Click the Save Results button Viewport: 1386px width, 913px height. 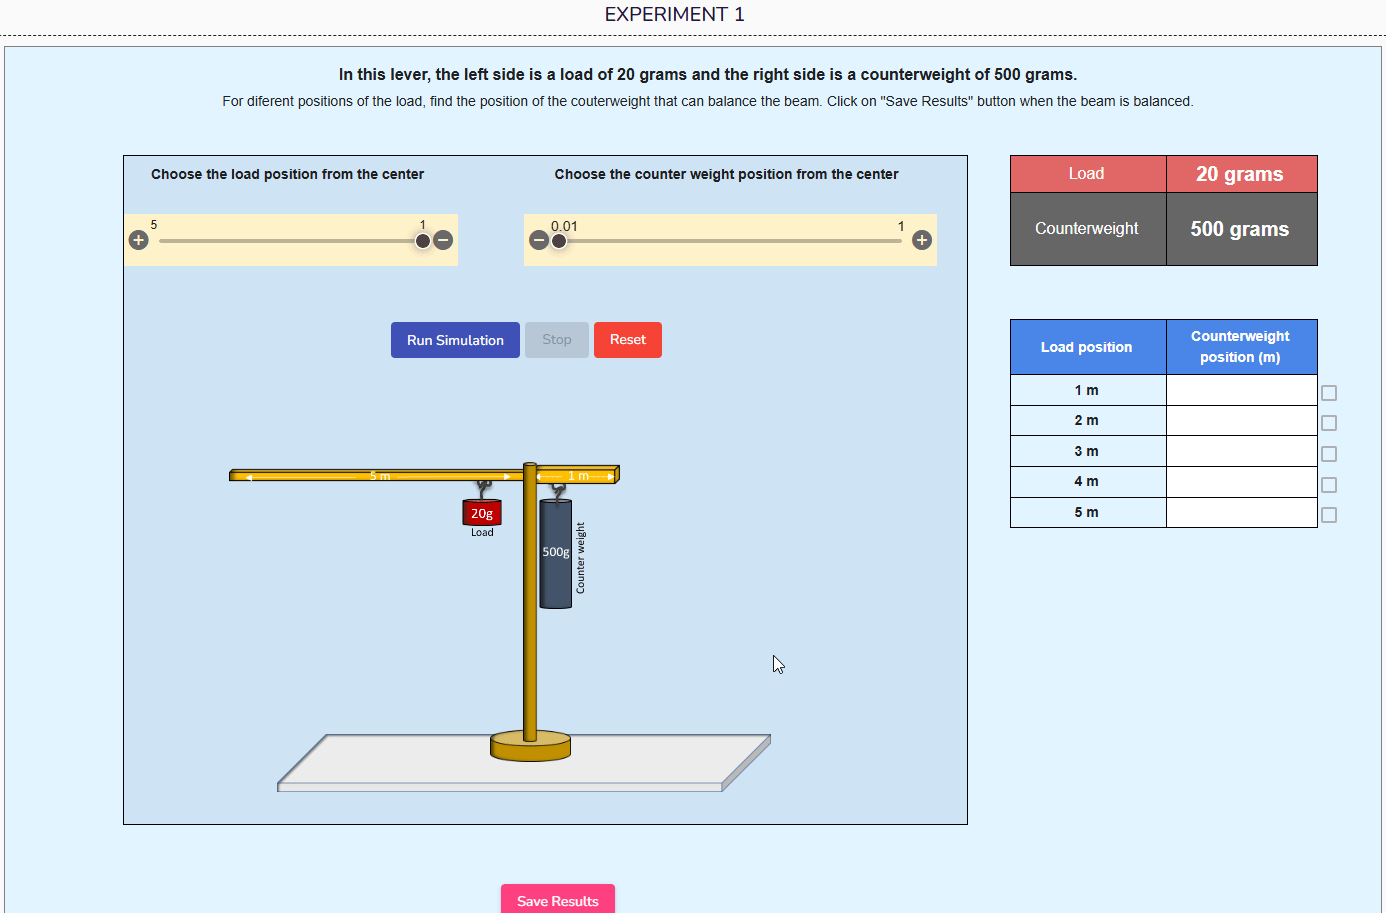pos(557,899)
